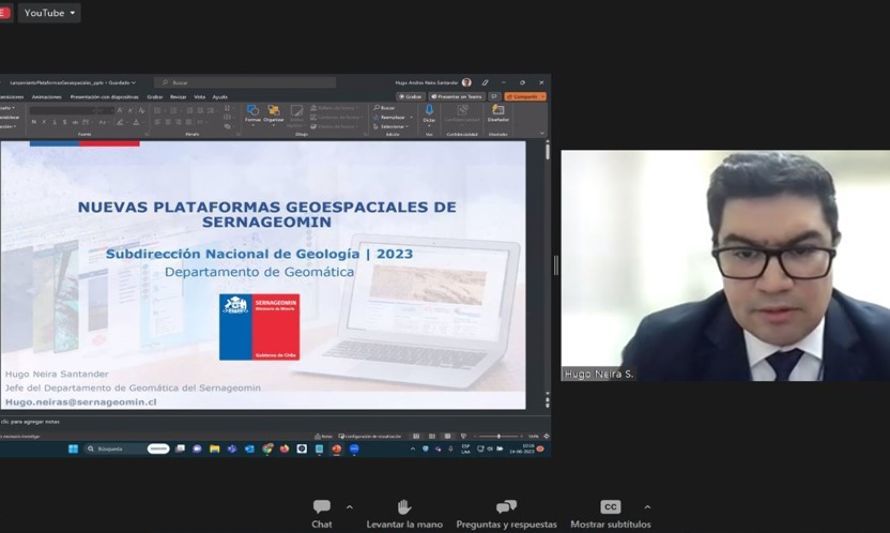Click the PowerPoint Buscar search box

coord(245,83)
